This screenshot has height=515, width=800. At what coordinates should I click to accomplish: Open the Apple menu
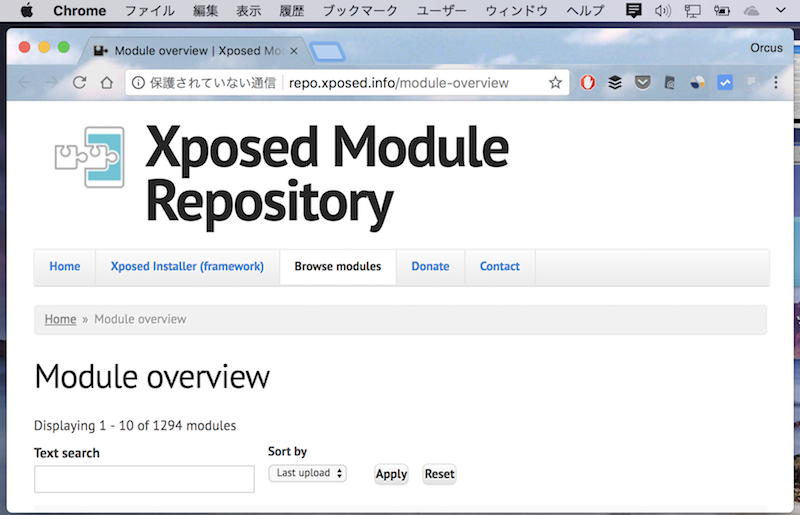pos(27,10)
